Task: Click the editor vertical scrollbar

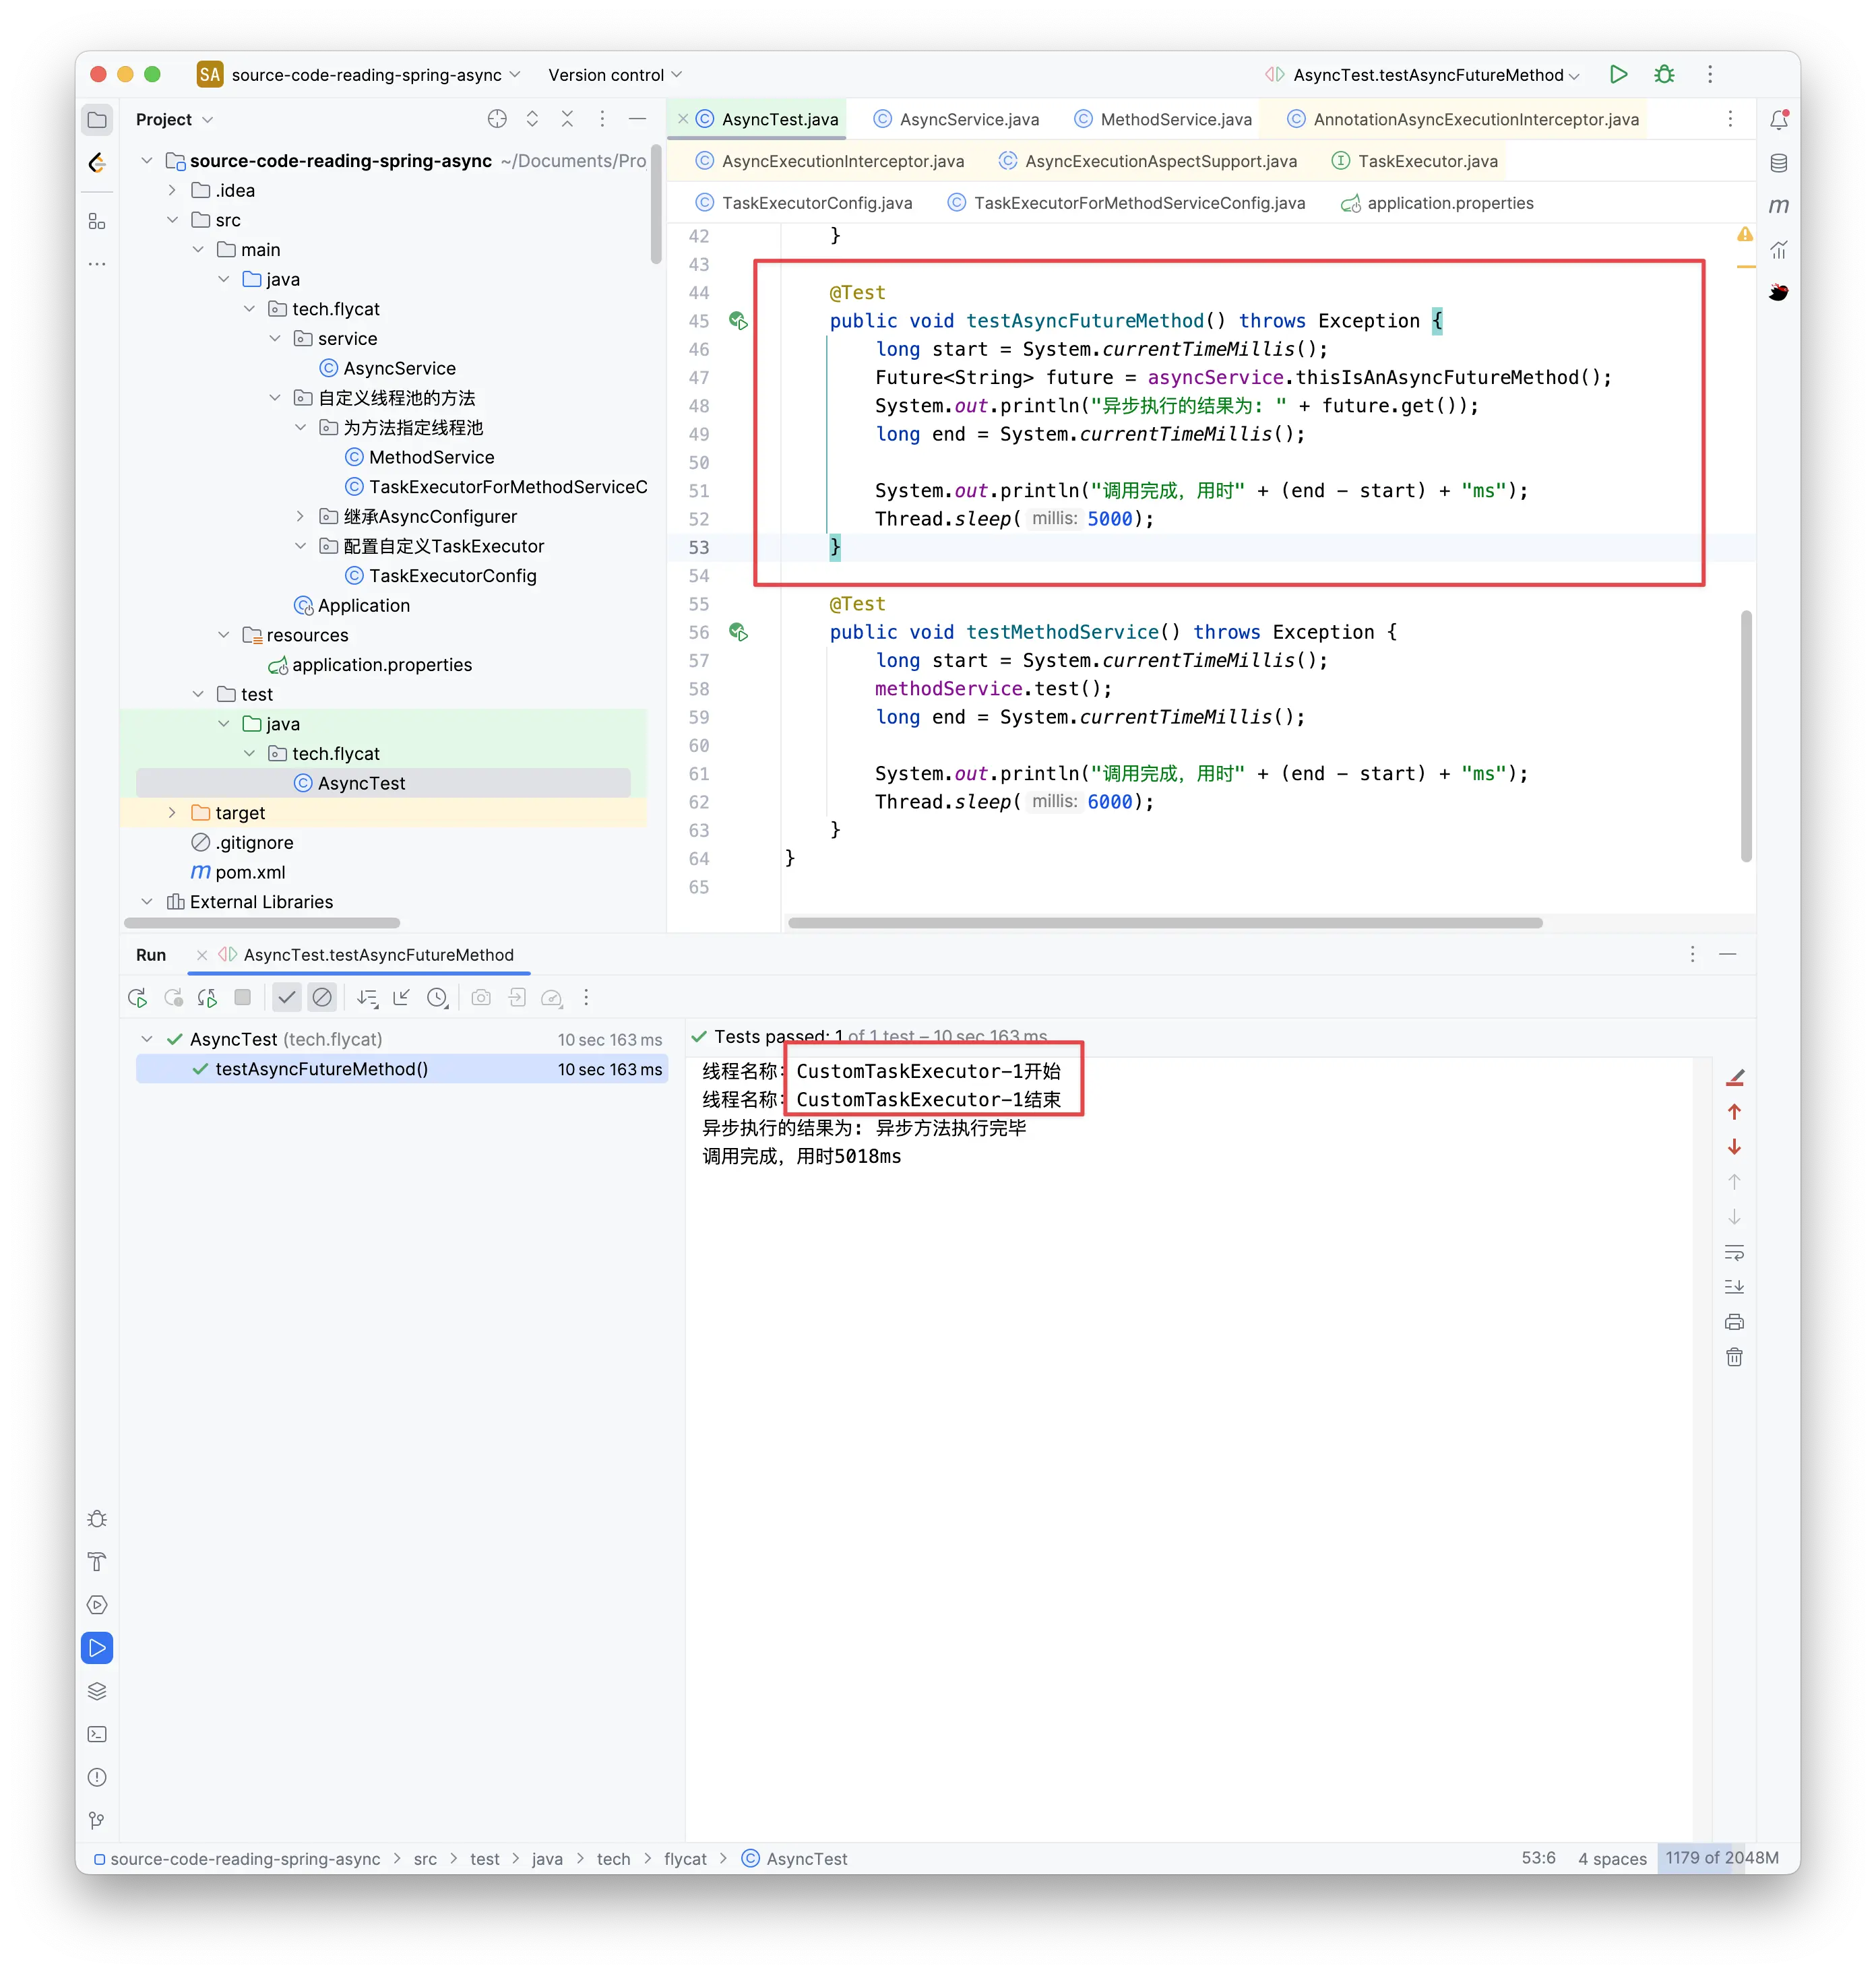Action: point(1746,736)
